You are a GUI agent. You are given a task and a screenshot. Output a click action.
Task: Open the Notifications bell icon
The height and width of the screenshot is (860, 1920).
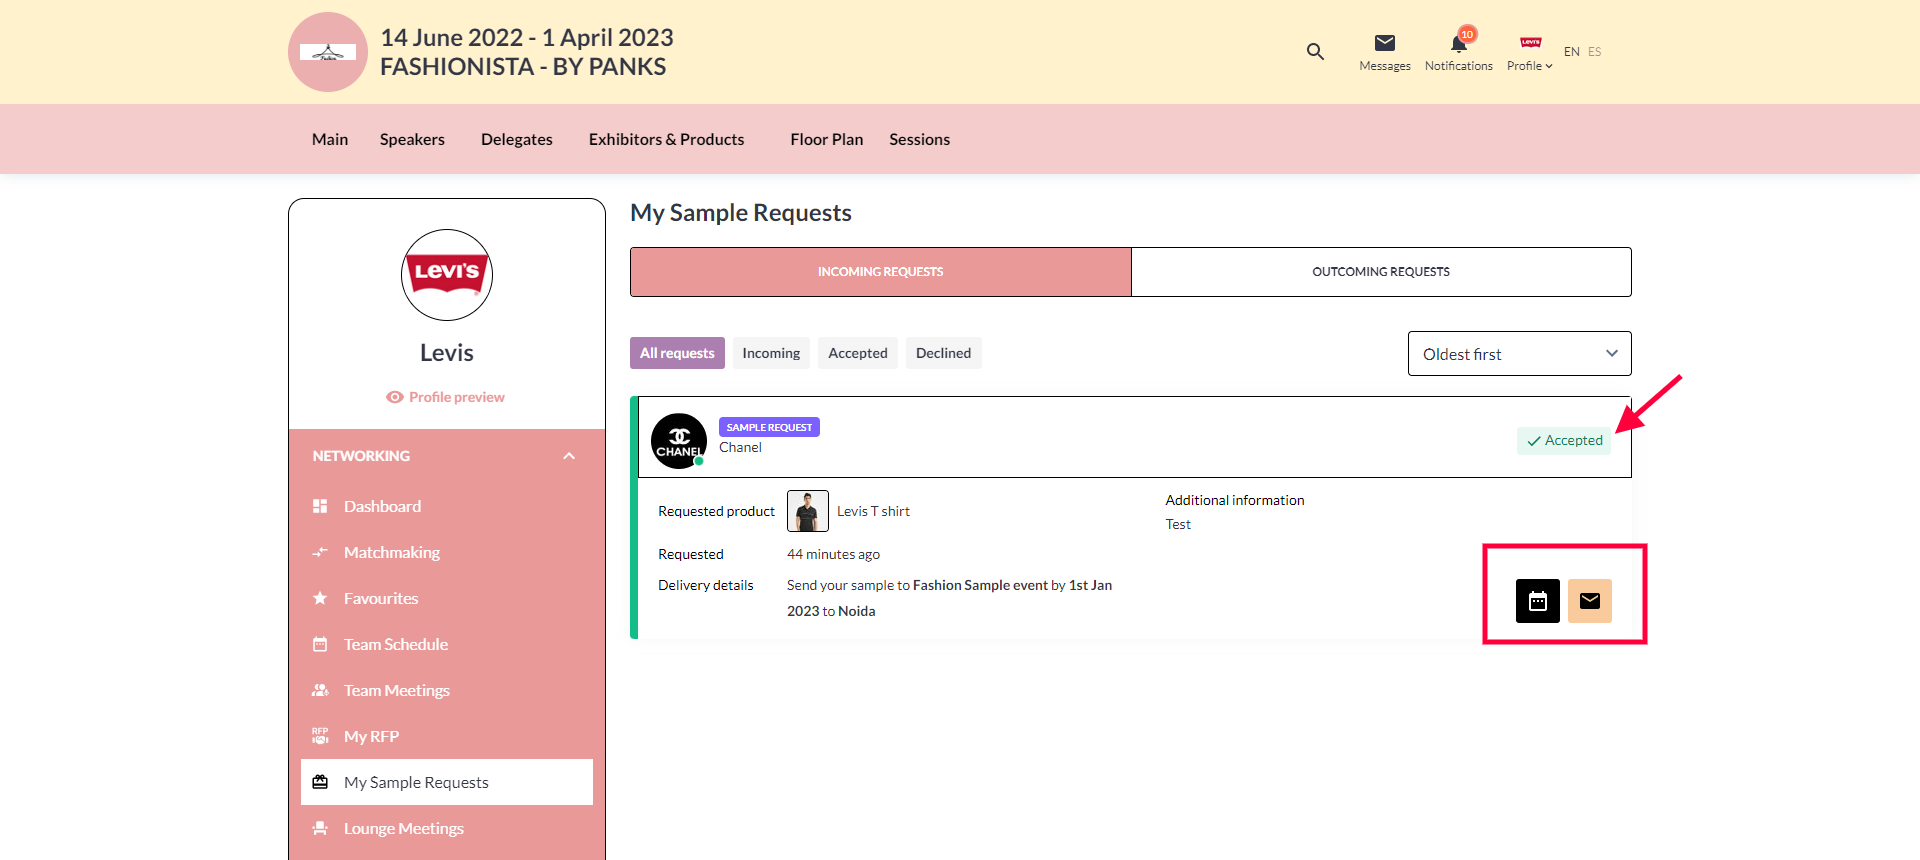click(1458, 44)
